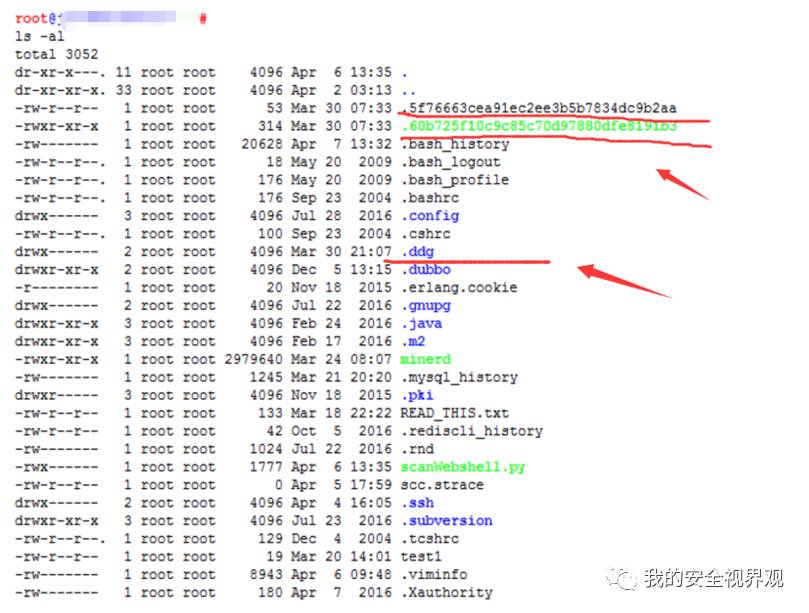
Task: Select the "ls -al" command text
Action: pyautogui.click(x=40, y=37)
